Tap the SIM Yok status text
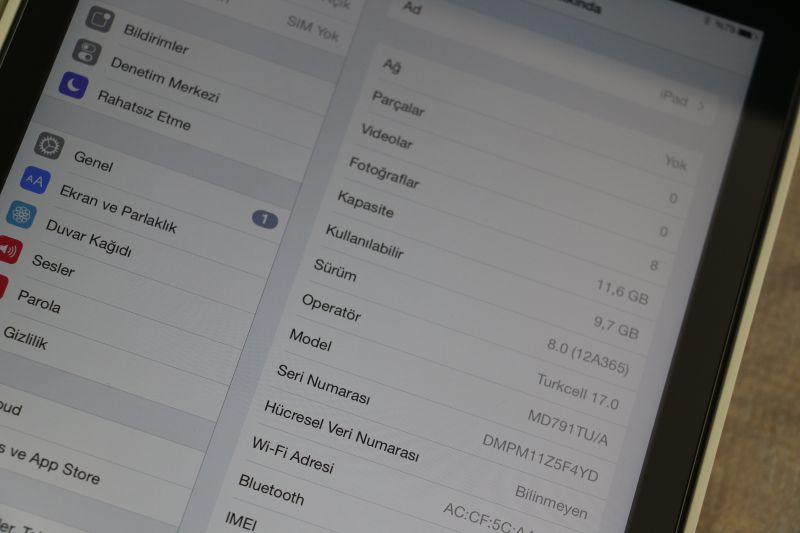Viewport: 800px width, 533px height. (x=313, y=28)
